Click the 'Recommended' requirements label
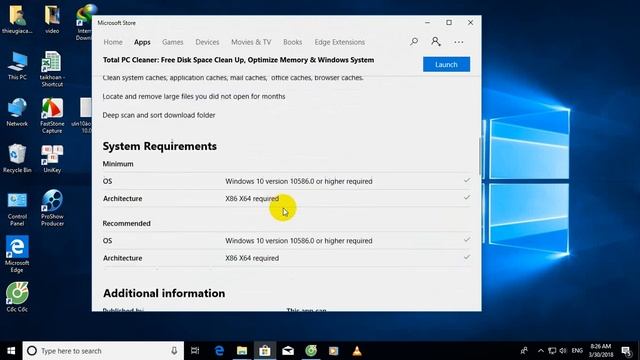The height and width of the screenshot is (360, 640). pyautogui.click(x=127, y=223)
